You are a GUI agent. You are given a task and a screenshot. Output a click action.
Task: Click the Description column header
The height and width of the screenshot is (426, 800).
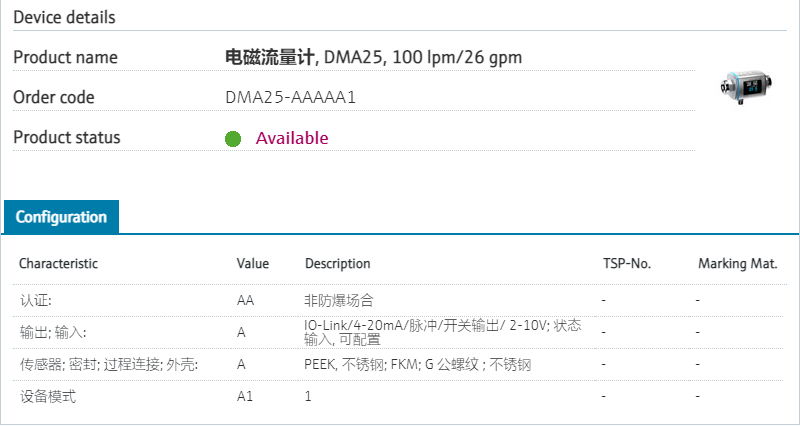click(x=337, y=264)
